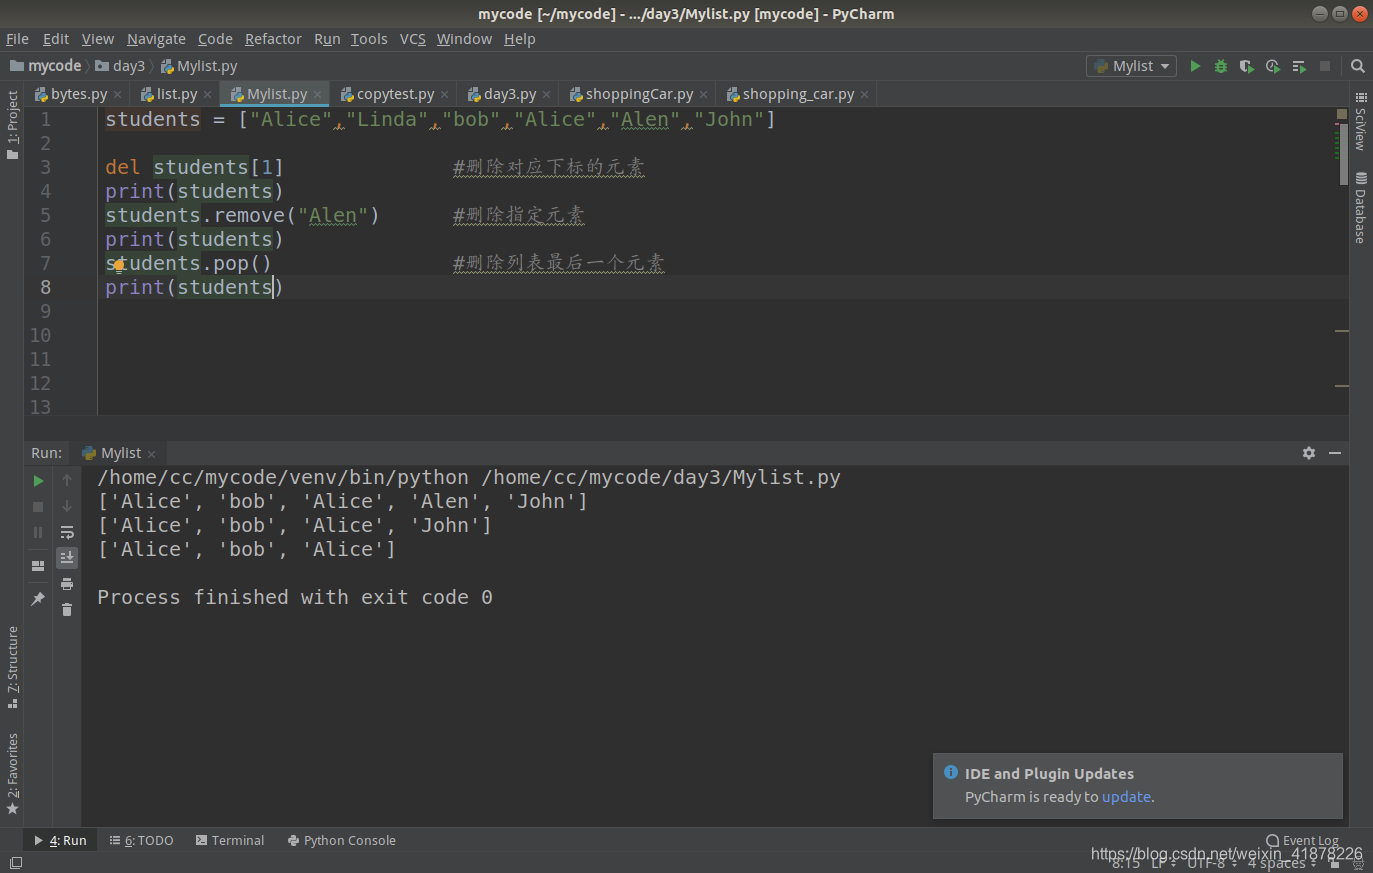
Task: Restore layout in the Run panel
Action: pos(38,565)
